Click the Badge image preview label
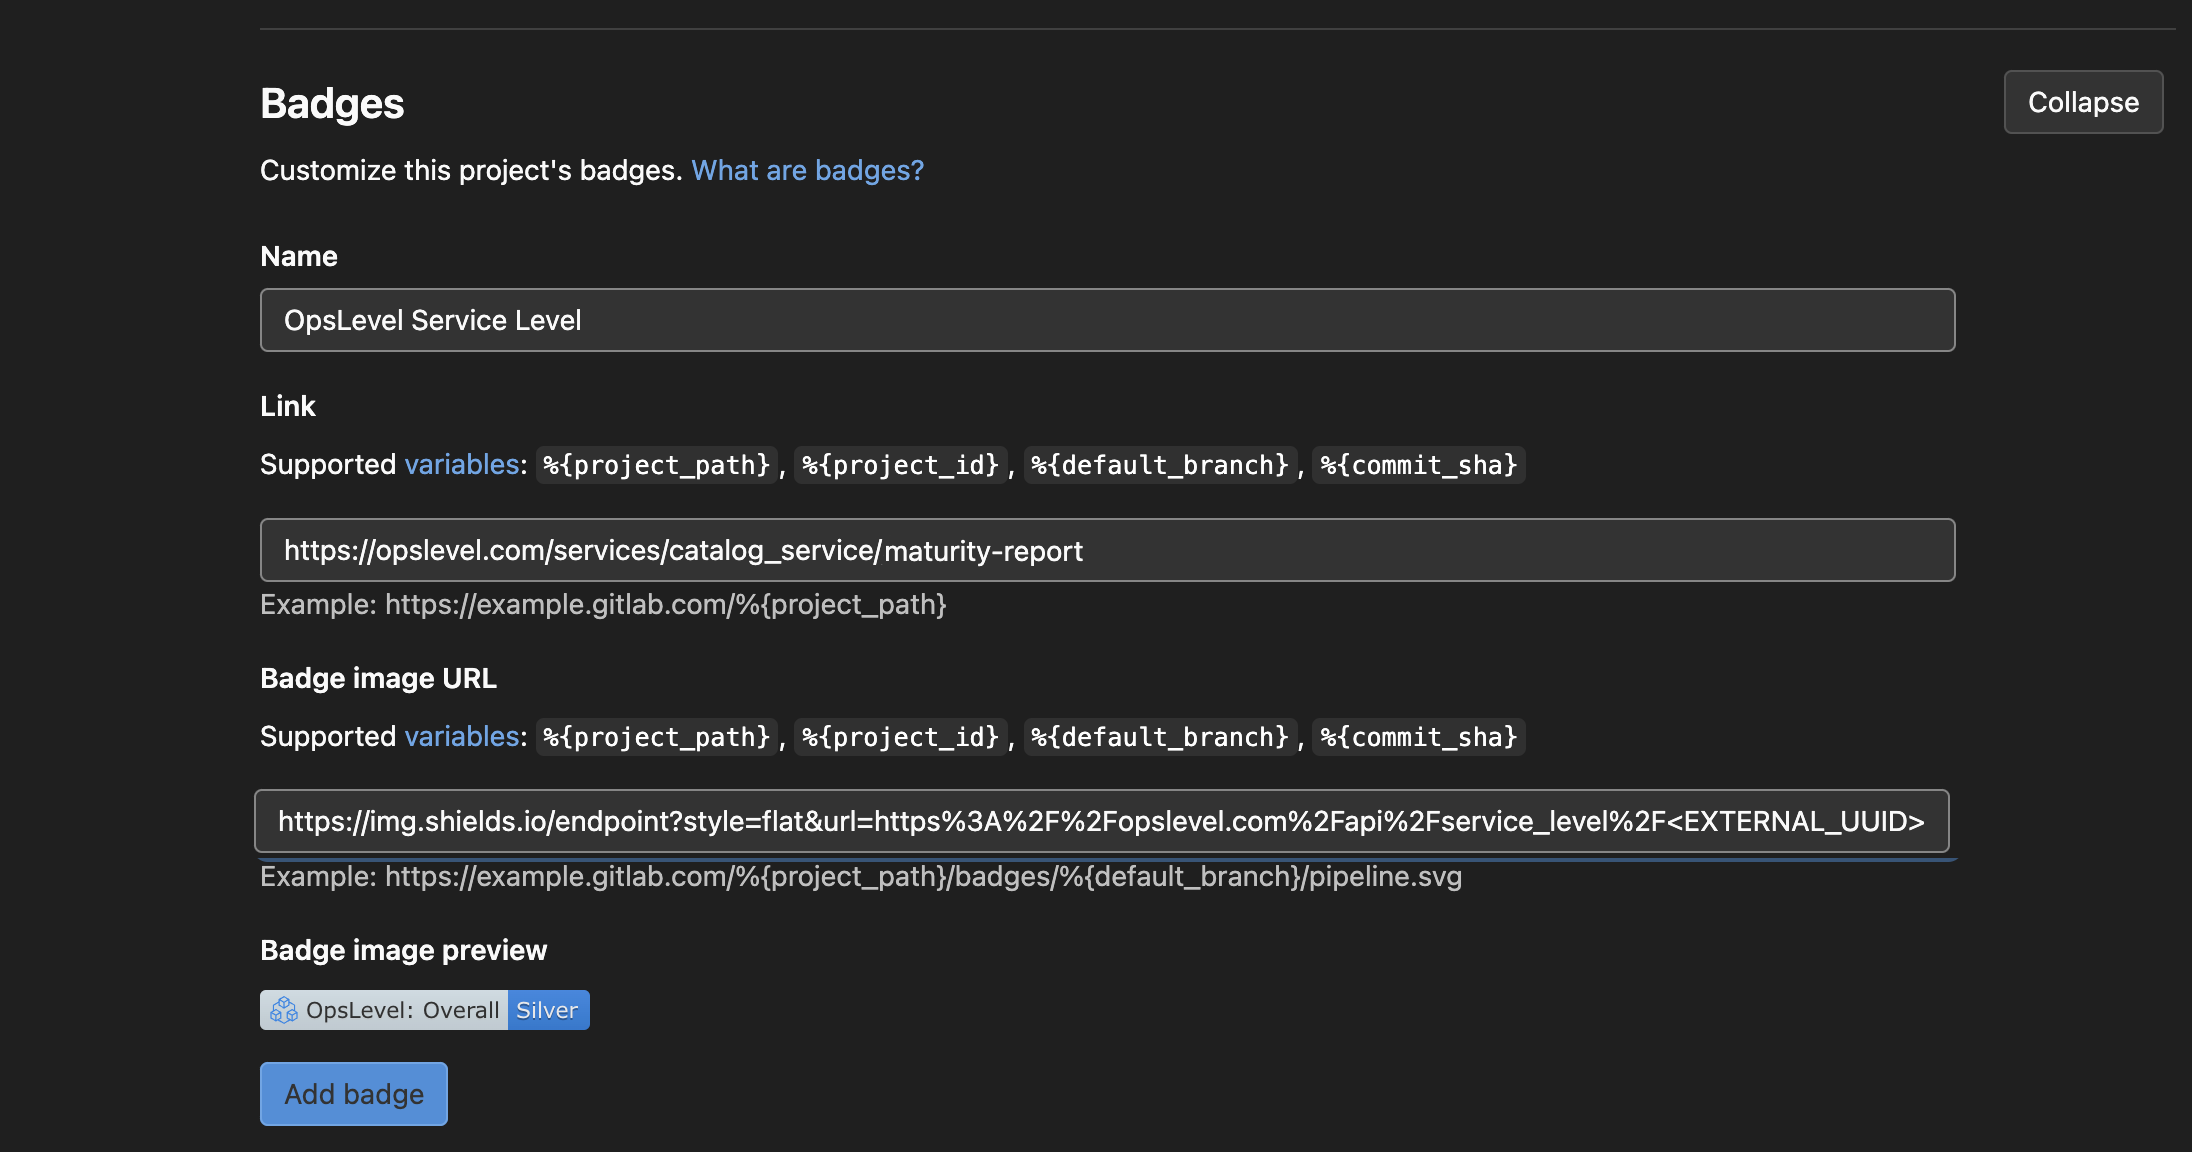 click(404, 950)
